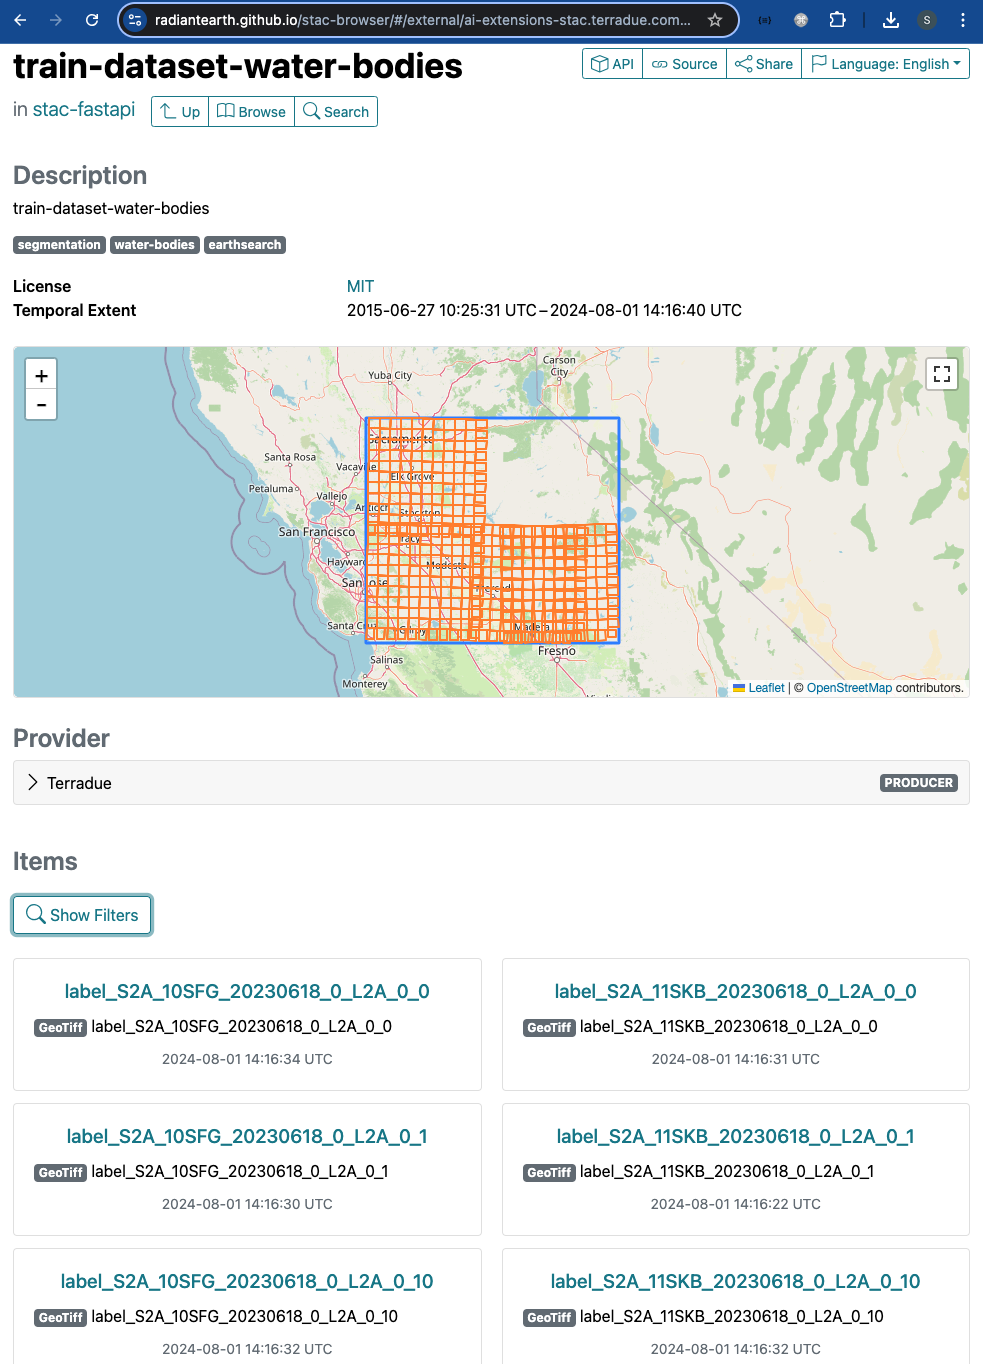Viewport: 983px width, 1364px height.
Task: Click the browser address bar
Action: [x=422, y=20]
